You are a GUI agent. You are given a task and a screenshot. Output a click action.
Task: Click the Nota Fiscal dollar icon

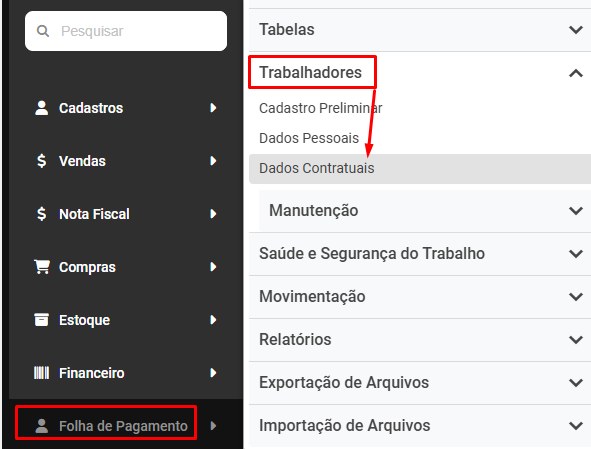pos(41,214)
